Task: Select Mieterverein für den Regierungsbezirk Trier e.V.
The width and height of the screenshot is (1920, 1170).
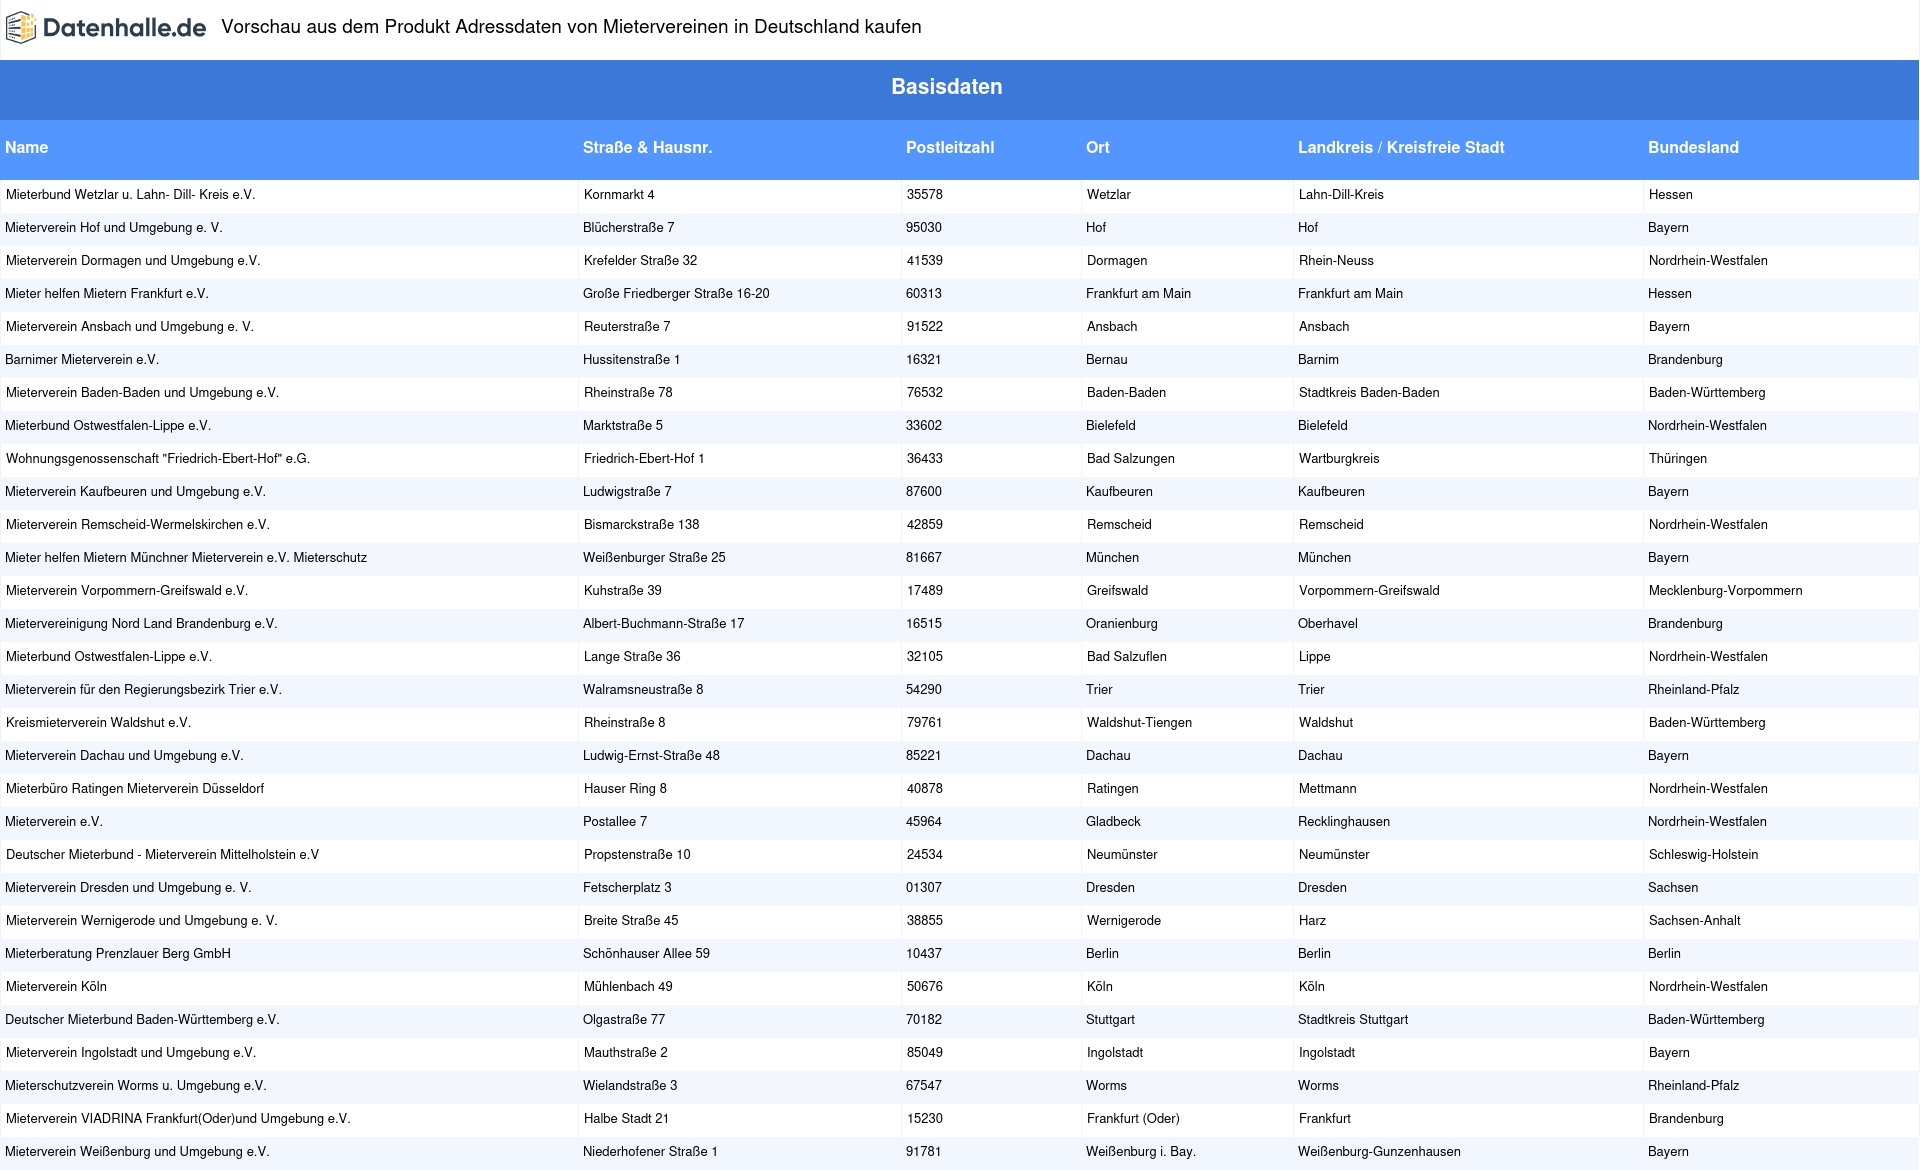Action: (143, 690)
